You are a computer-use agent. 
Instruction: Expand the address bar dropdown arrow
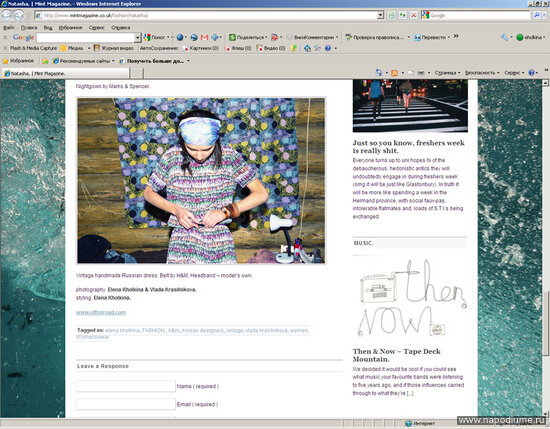pyautogui.click(x=380, y=15)
